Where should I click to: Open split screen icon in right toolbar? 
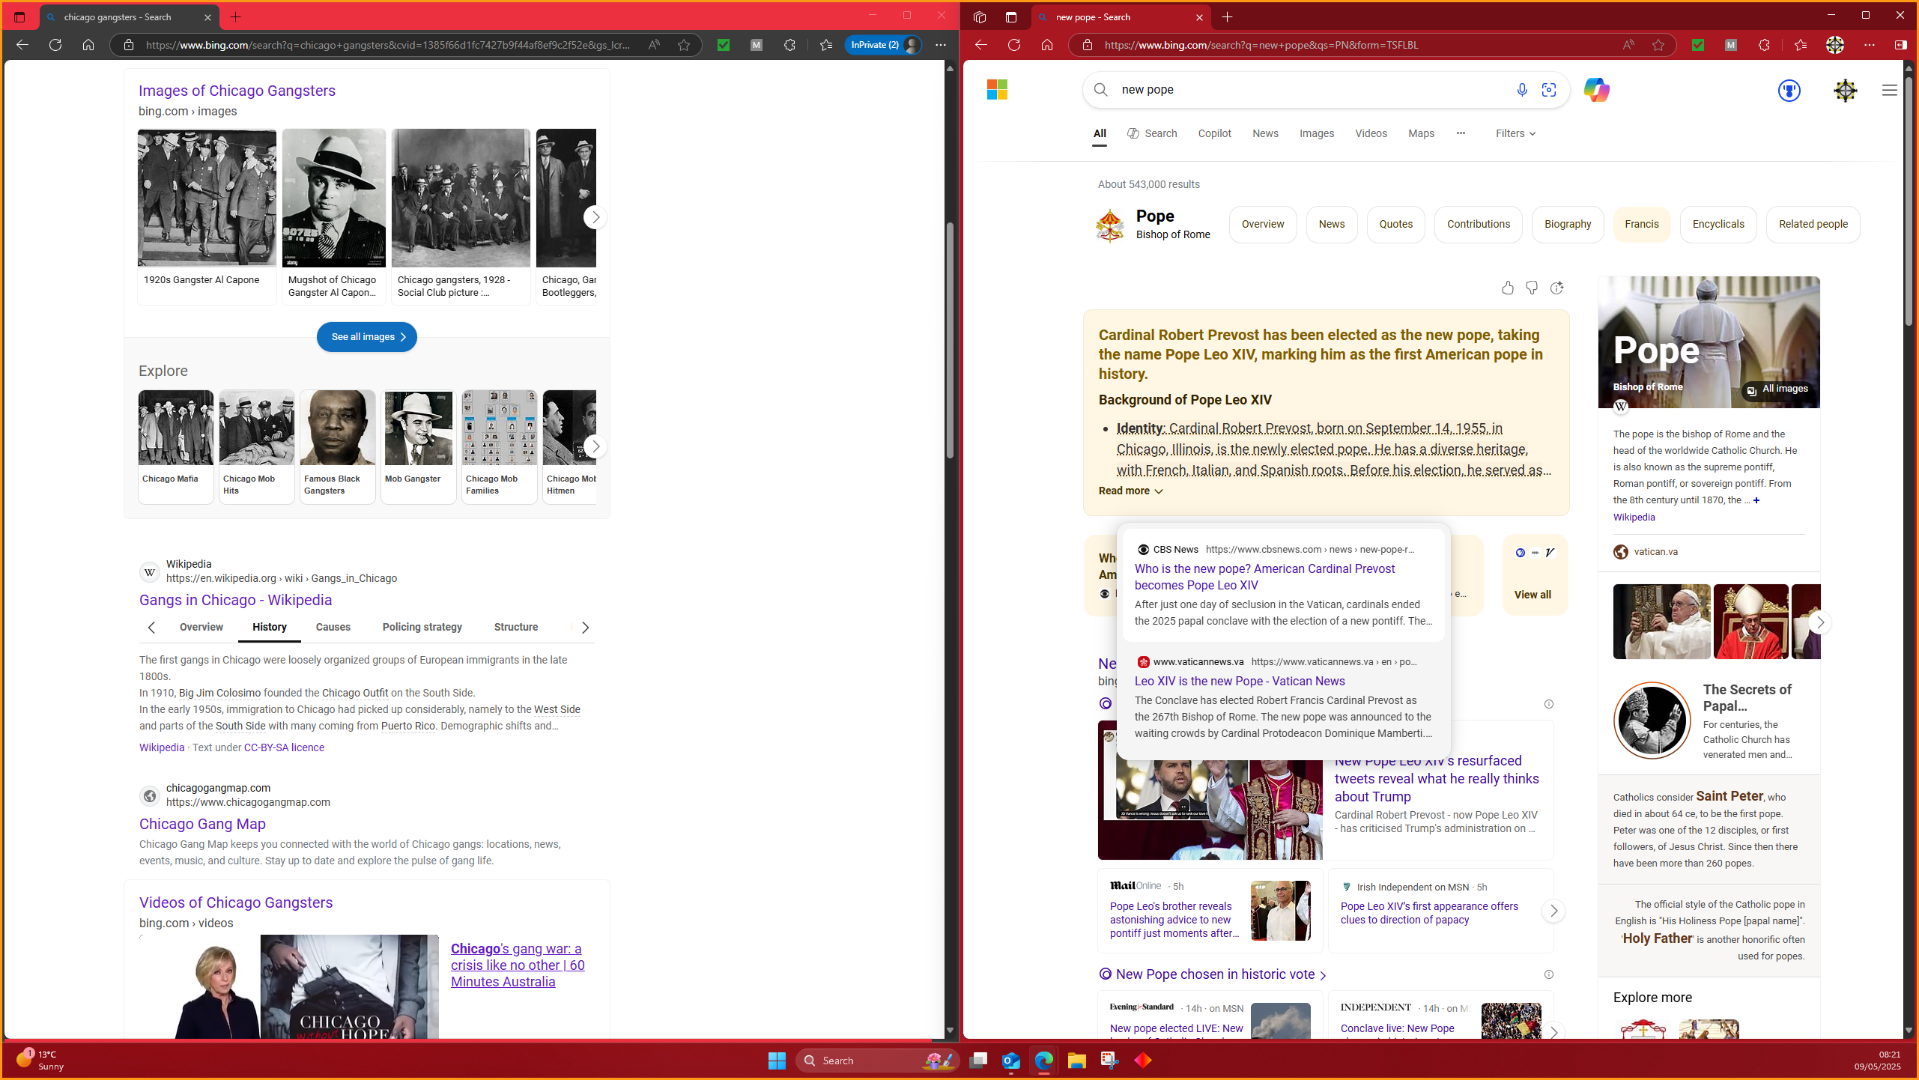(x=1901, y=45)
